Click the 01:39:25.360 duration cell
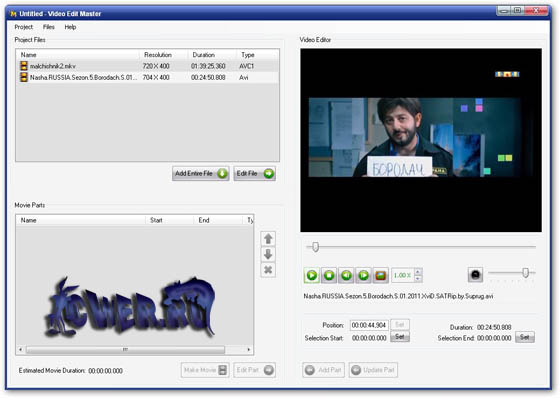 [208, 66]
